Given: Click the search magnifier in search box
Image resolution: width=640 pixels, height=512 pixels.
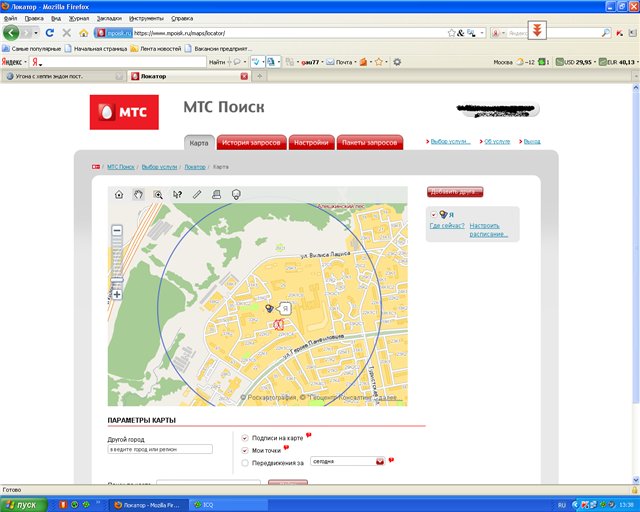Looking at the screenshot, I should click(606, 33).
